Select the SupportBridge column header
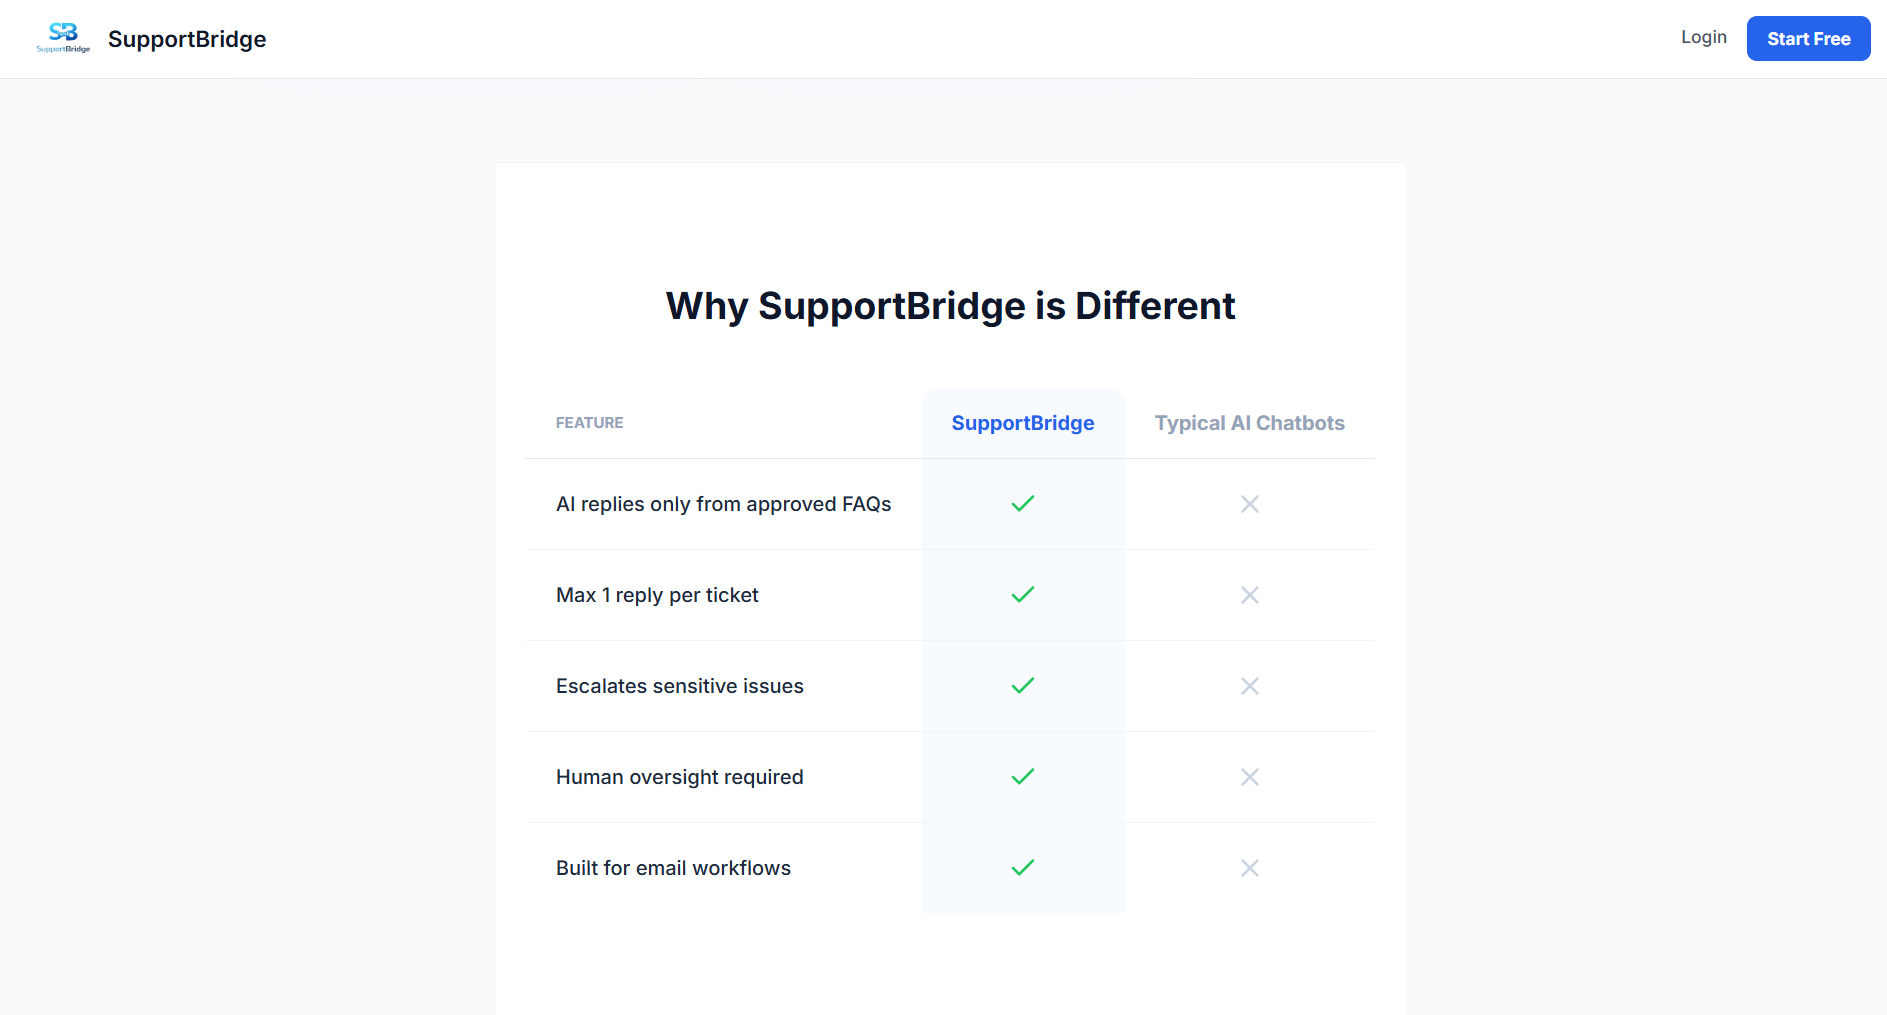This screenshot has width=1887, height=1015. (x=1022, y=423)
